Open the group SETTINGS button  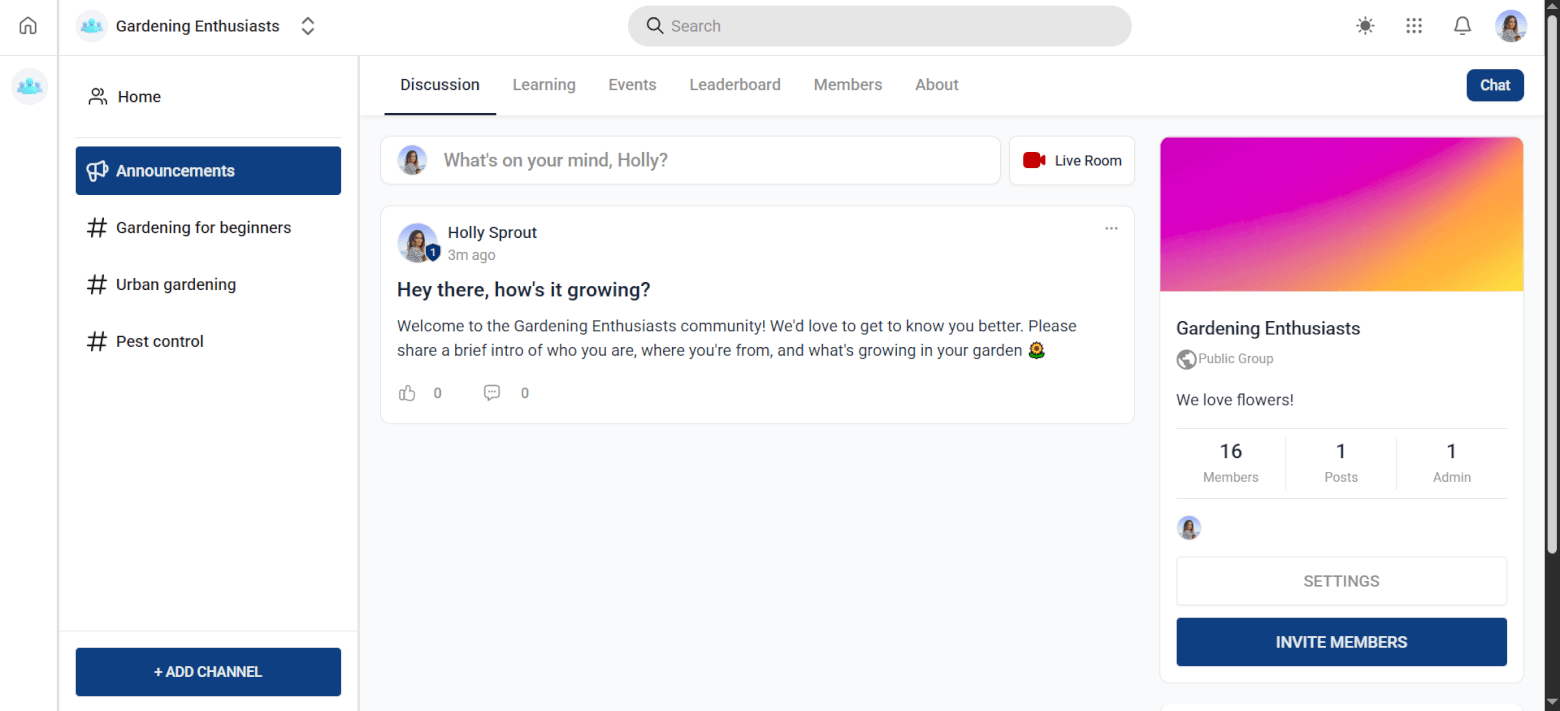point(1341,581)
